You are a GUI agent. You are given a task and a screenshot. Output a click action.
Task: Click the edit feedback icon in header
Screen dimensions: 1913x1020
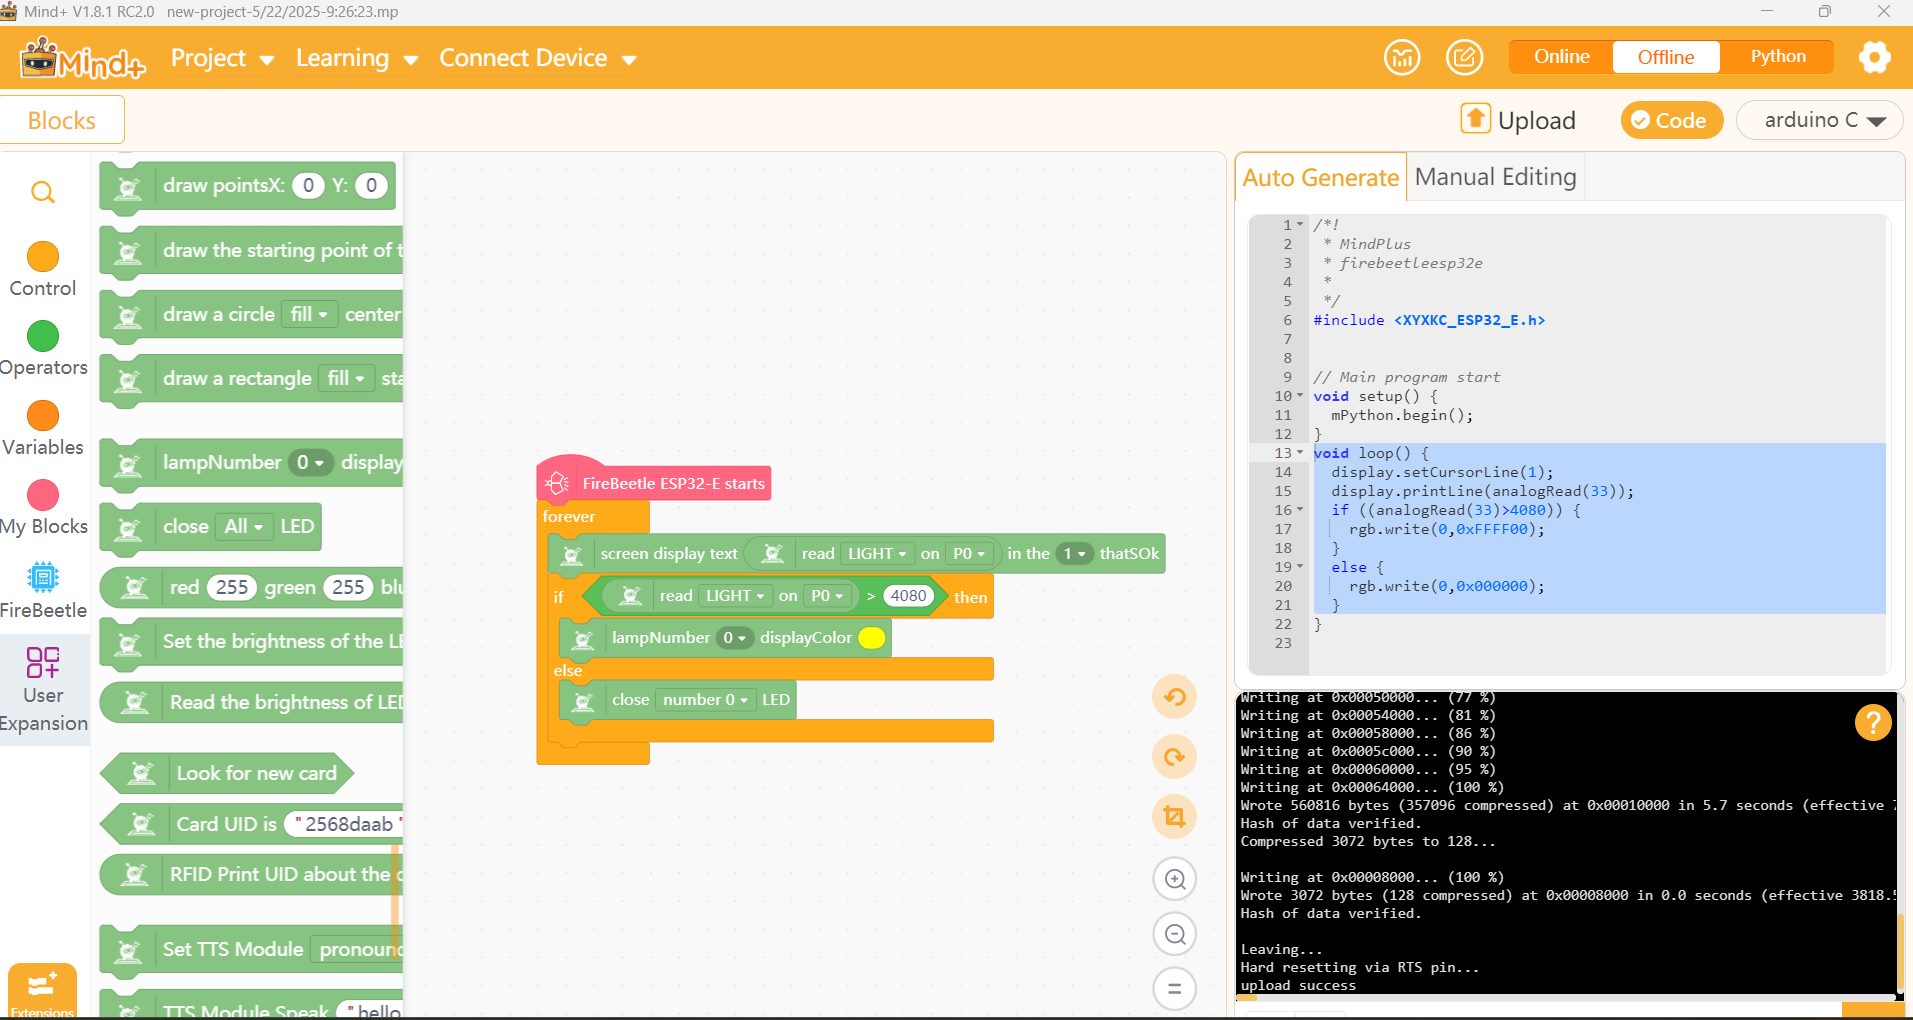tap(1464, 57)
